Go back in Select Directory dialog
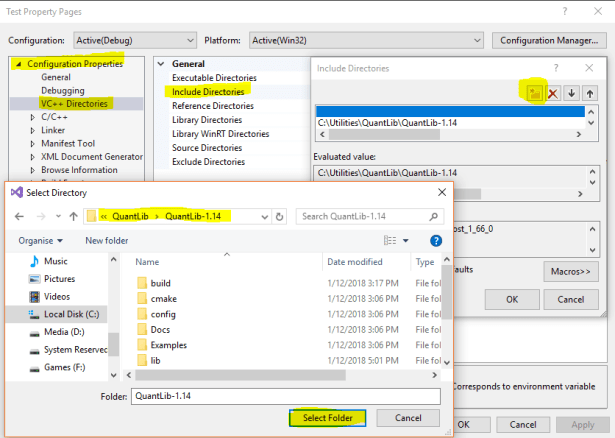615x438 pixels. [19, 216]
